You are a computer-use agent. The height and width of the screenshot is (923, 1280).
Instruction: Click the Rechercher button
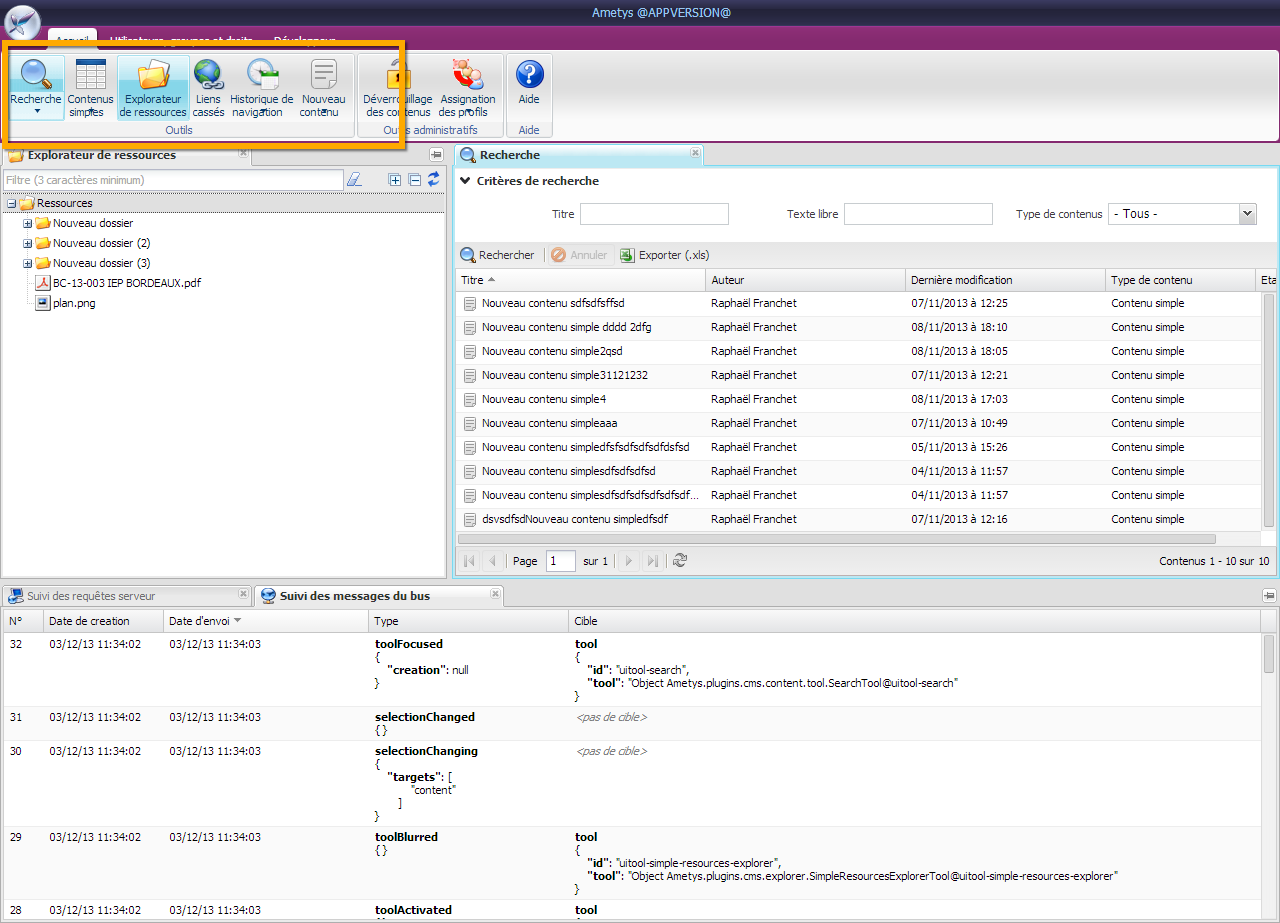pyautogui.click(x=498, y=255)
